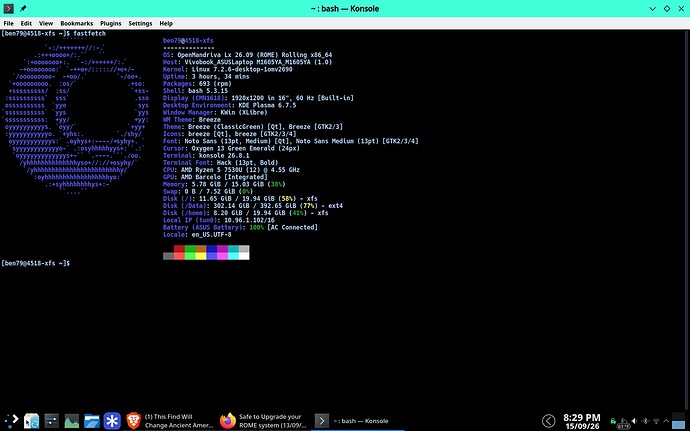Click the 'Locale: en_US.UTF-8' line
Viewport: 690px width, 431px height.
click(x=197, y=235)
